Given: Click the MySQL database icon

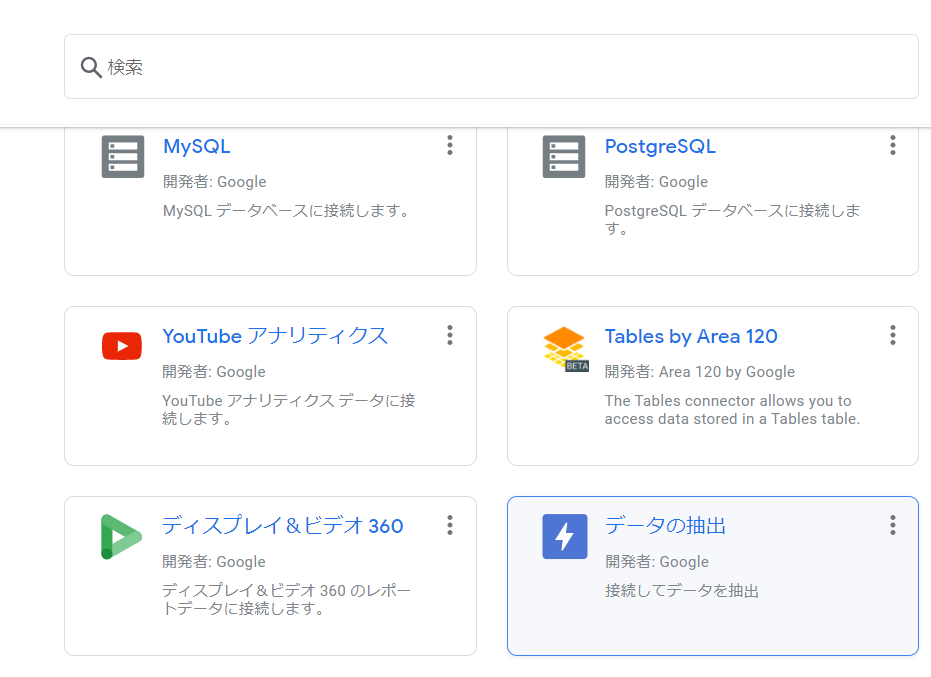Looking at the screenshot, I should [123, 157].
